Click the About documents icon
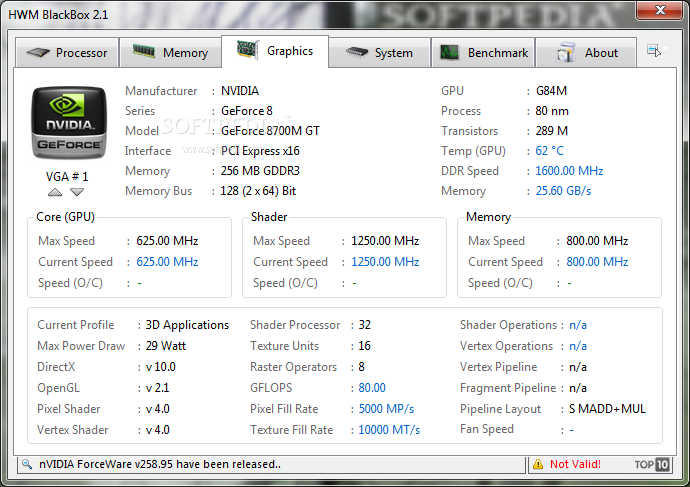Viewport: 690px width, 487px height. pyautogui.click(x=566, y=52)
